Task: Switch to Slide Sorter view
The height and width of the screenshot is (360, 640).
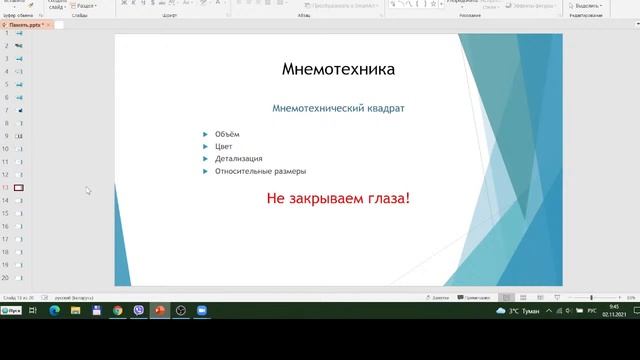Action: pos(523,298)
